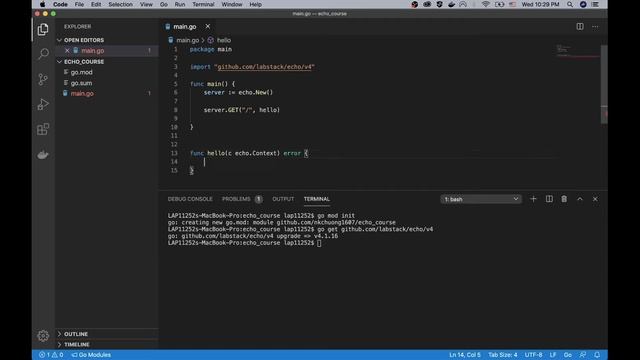Maximize panel with up chevron

(x=580, y=199)
